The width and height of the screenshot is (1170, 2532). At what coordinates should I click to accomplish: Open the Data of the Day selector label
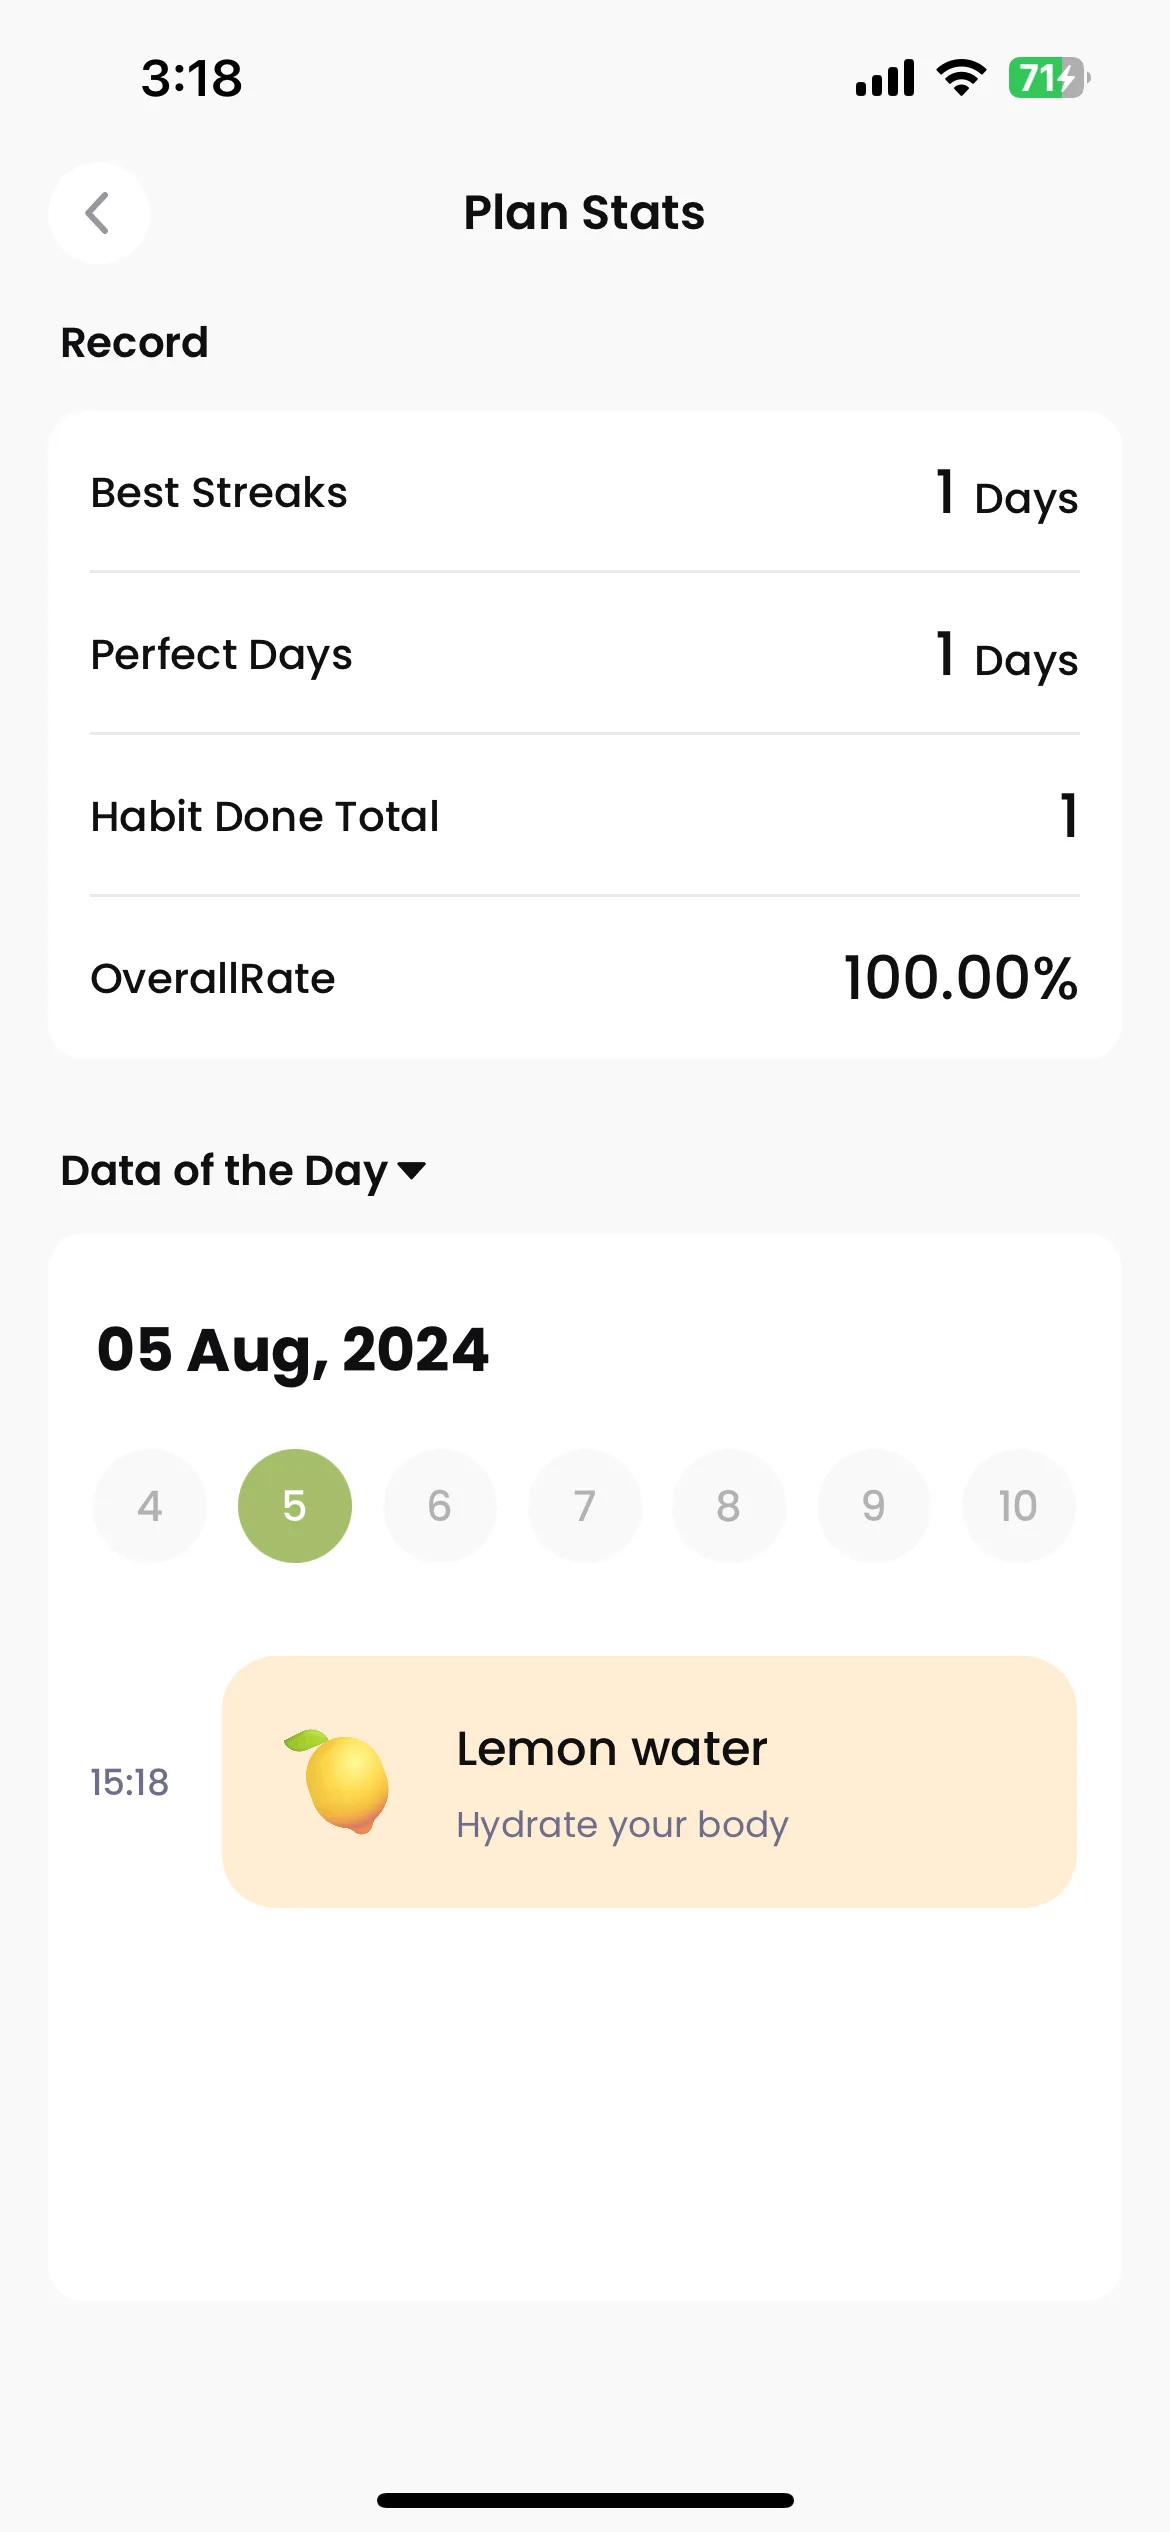(x=224, y=1170)
